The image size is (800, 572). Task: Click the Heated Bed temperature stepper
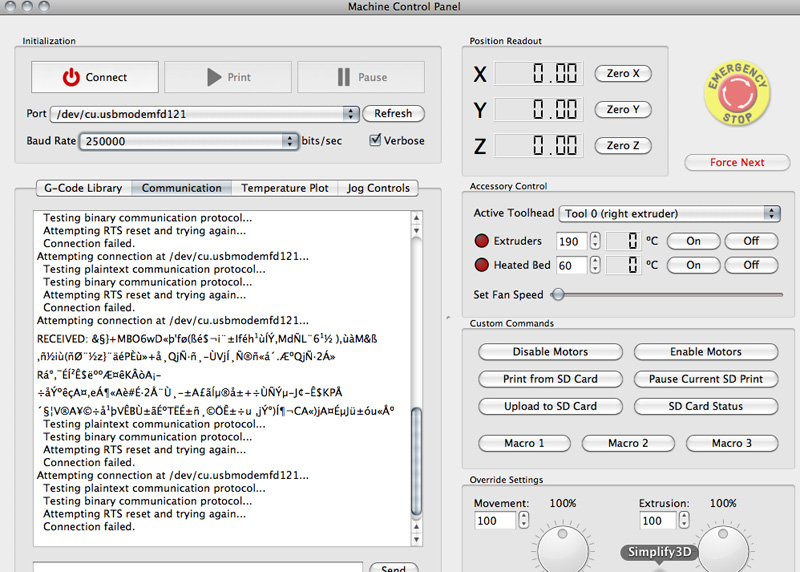595,265
